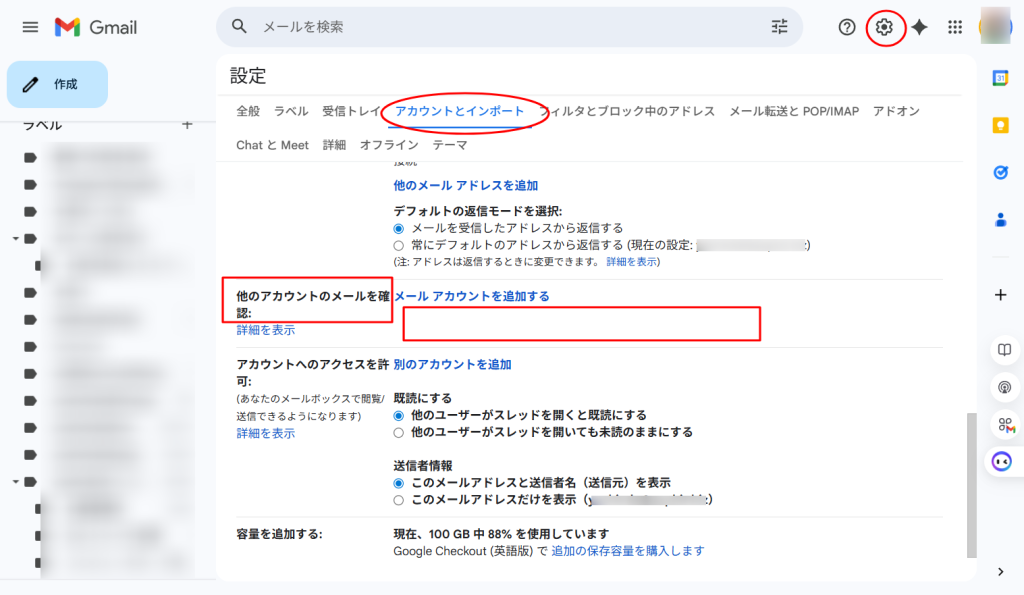Choose '他のユーザーがスレッドを開いても未読のままにする' option

pos(400,433)
